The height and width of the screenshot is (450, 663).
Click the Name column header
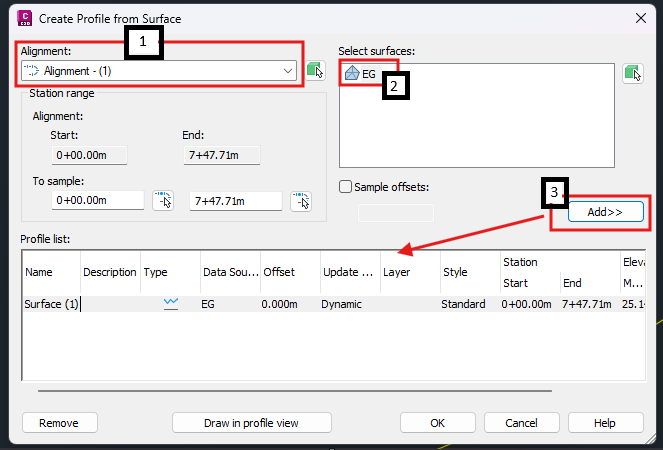pyautogui.click(x=38, y=272)
